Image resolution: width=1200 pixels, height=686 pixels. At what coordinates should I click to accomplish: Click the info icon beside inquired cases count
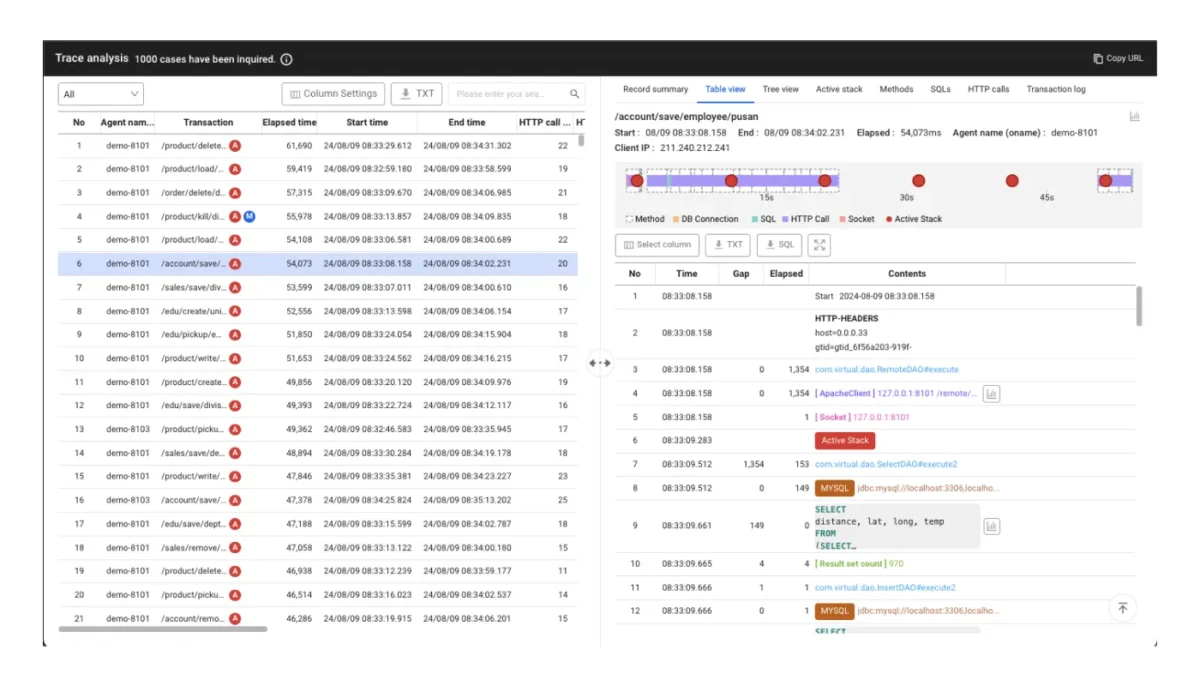click(x=287, y=59)
